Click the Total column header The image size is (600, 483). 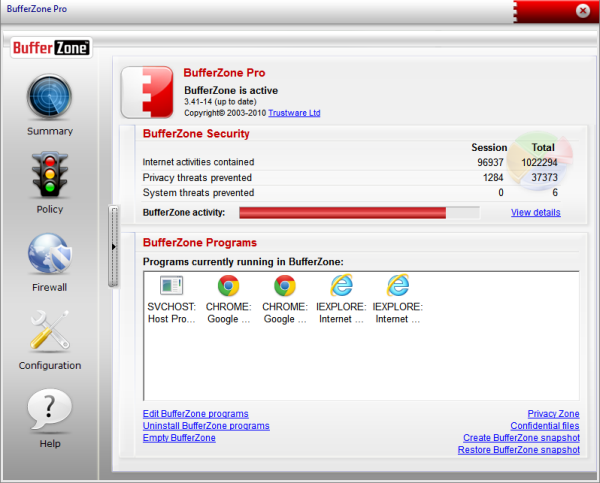pos(543,147)
